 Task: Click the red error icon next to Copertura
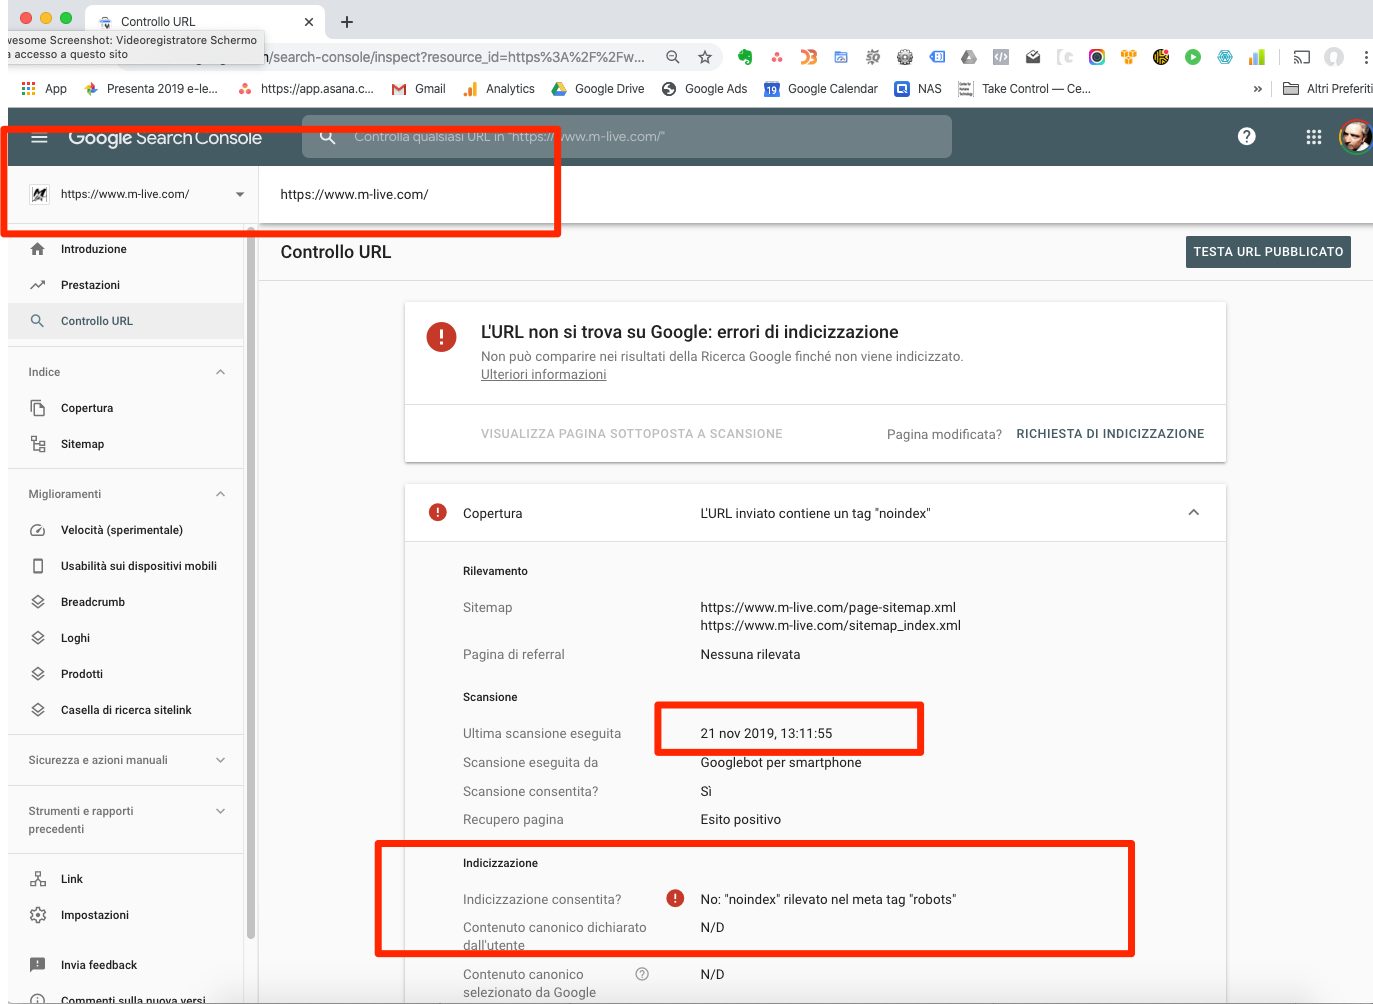point(437,512)
